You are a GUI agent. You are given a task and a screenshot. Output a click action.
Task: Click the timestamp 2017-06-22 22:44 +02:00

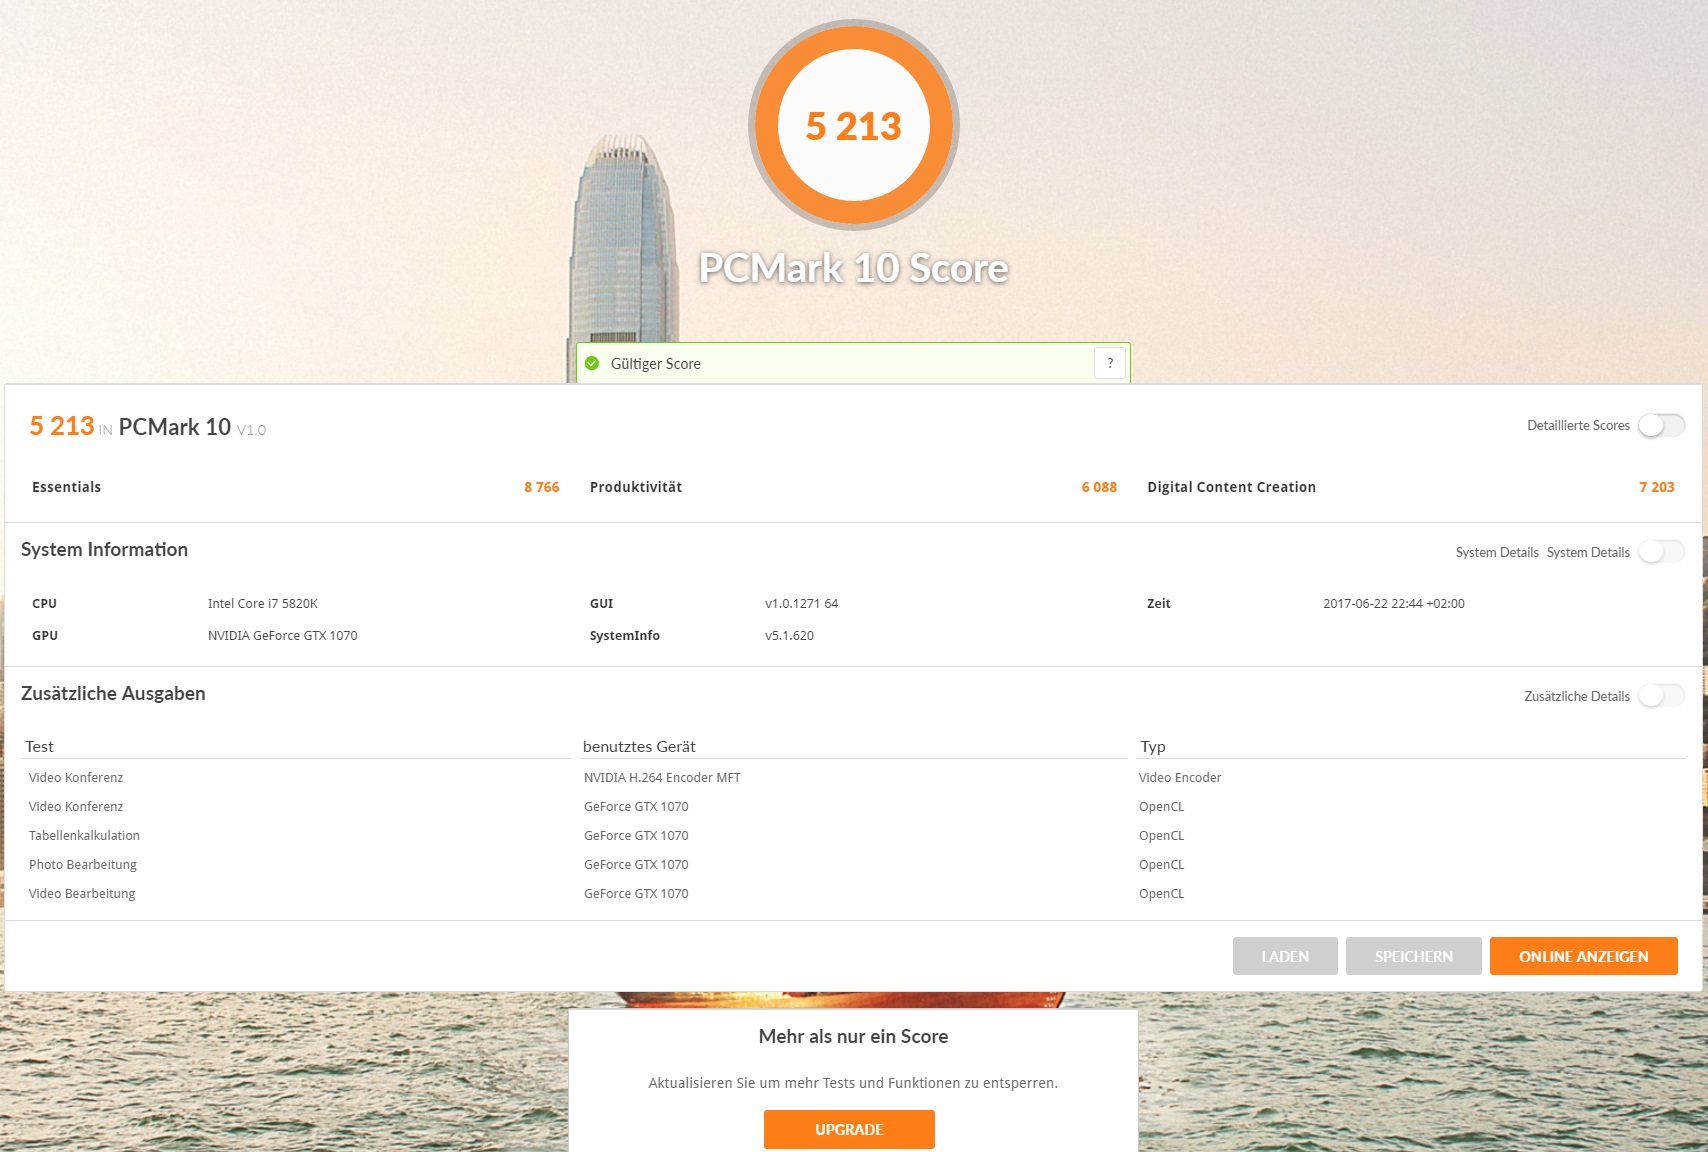(x=1393, y=604)
